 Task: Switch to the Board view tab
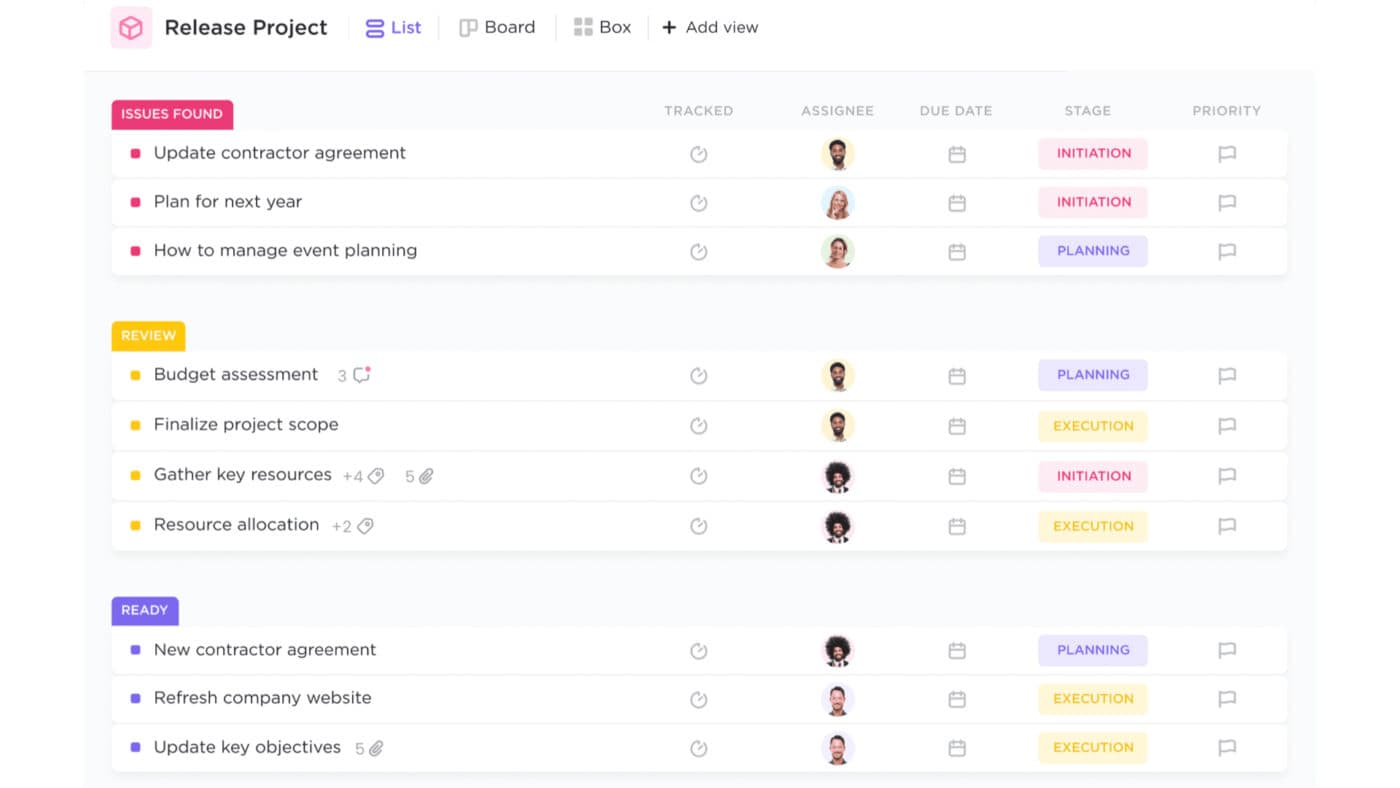[x=497, y=28]
